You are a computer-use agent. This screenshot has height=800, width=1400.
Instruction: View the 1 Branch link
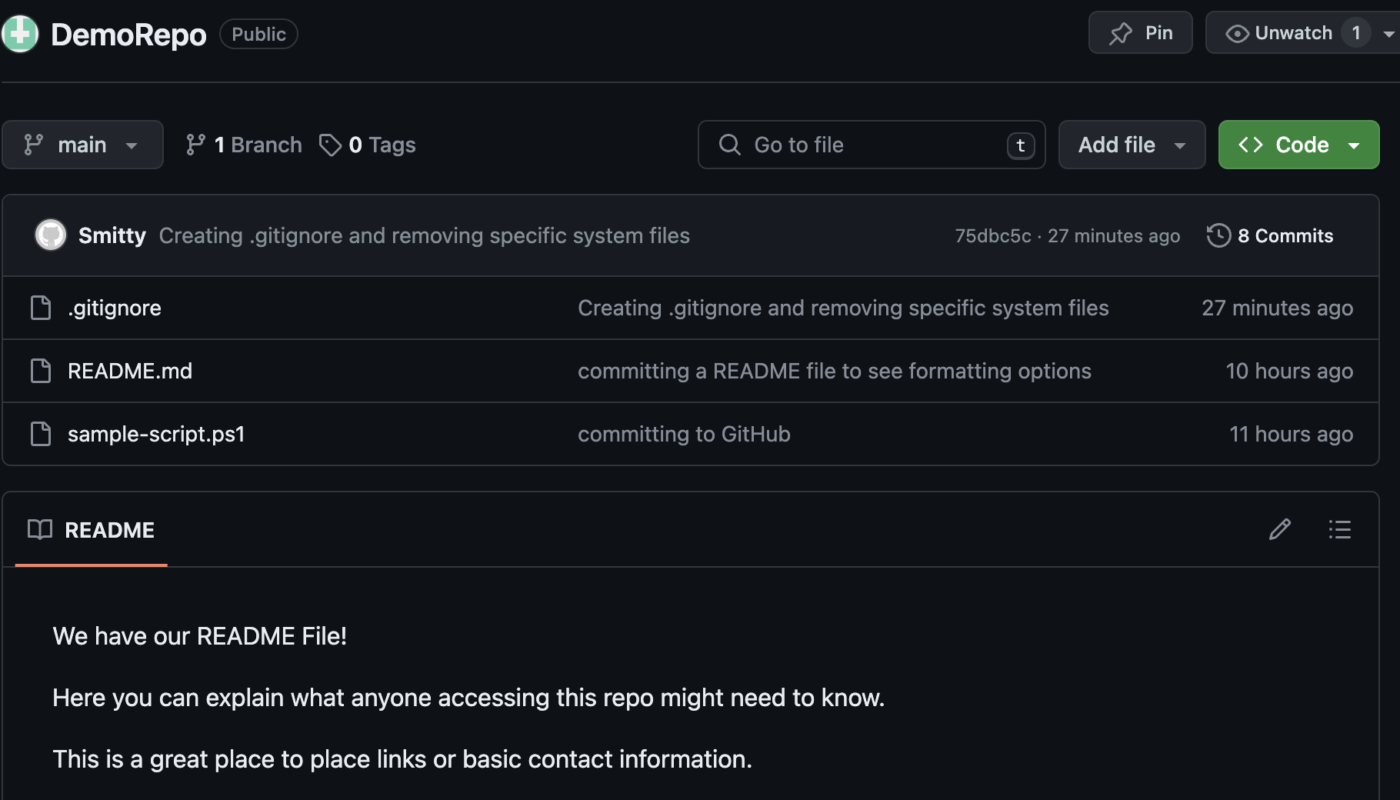pyautogui.click(x=244, y=145)
